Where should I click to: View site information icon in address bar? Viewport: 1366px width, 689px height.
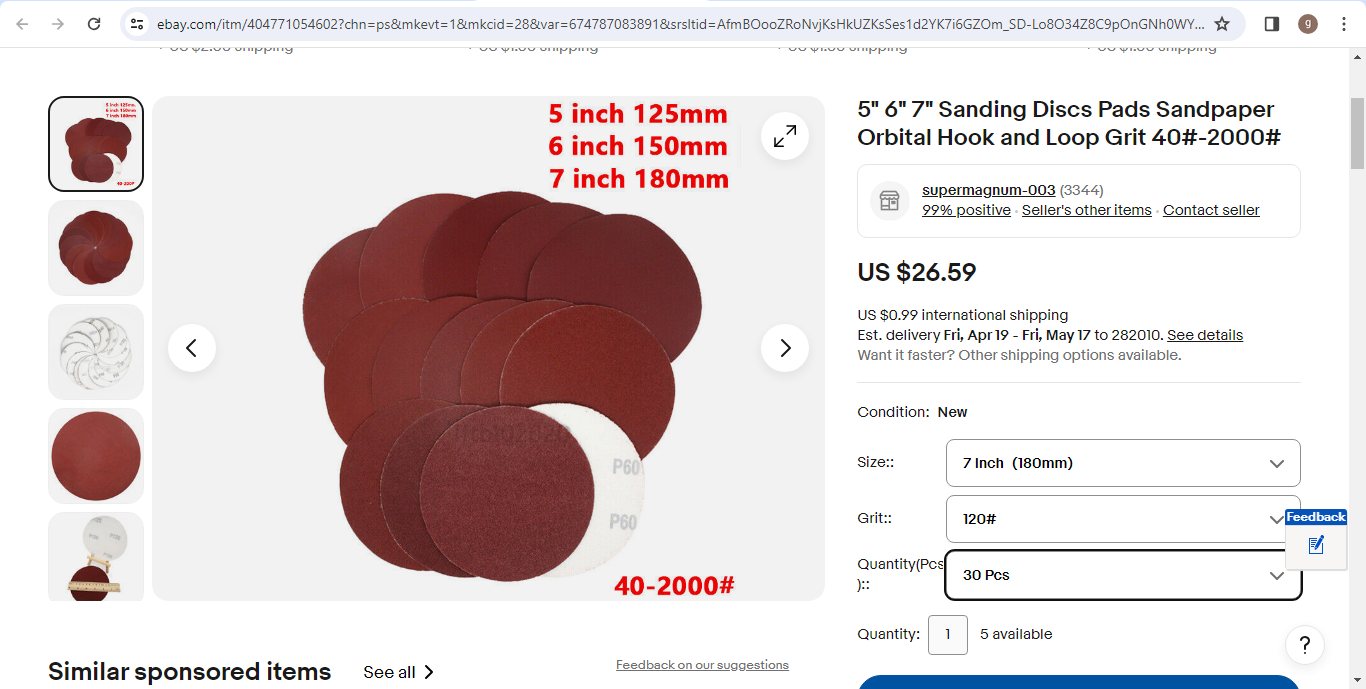click(x=138, y=24)
